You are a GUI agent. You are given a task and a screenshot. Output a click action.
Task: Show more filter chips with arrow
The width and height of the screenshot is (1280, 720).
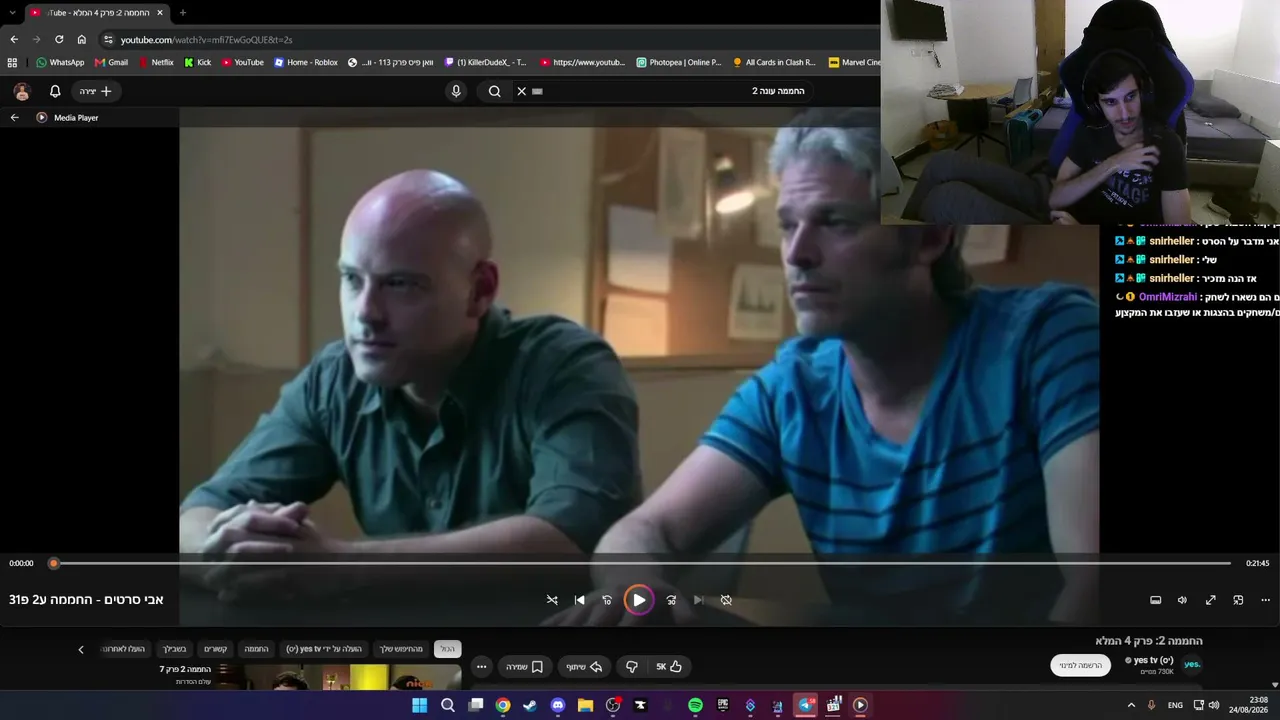(81, 649)
